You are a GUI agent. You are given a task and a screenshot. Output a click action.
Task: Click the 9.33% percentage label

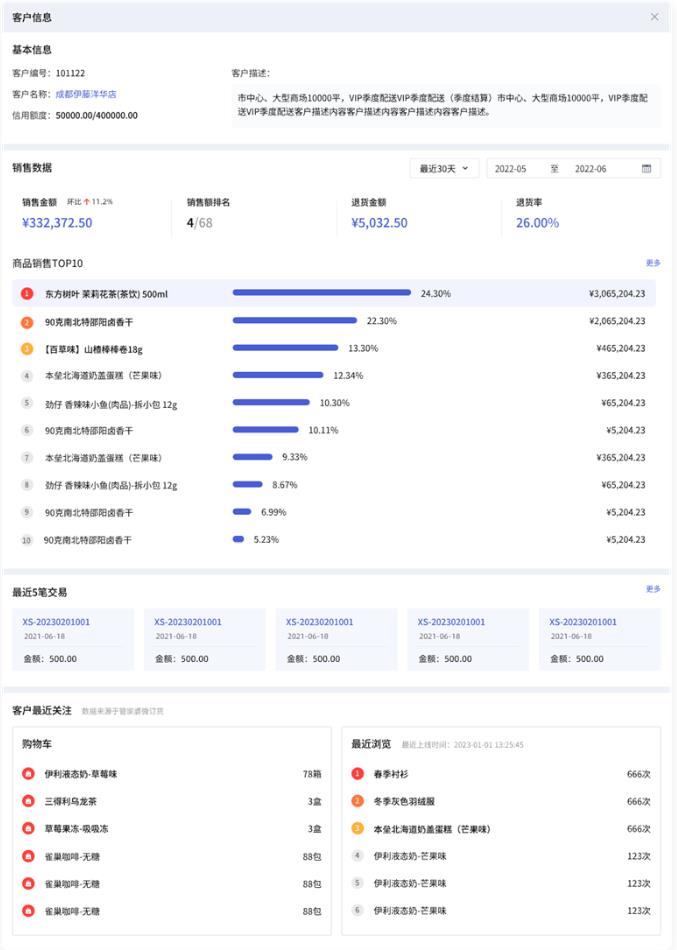[295, 457]
